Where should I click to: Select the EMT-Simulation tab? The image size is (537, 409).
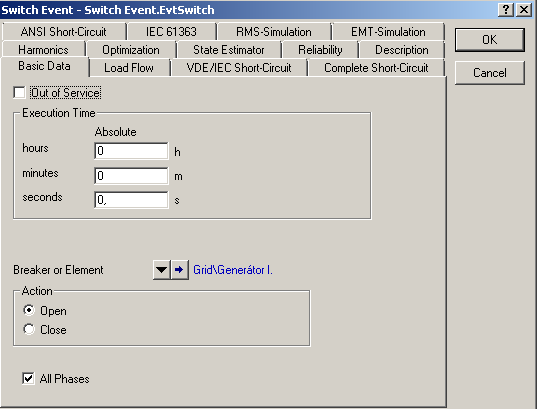388,32
